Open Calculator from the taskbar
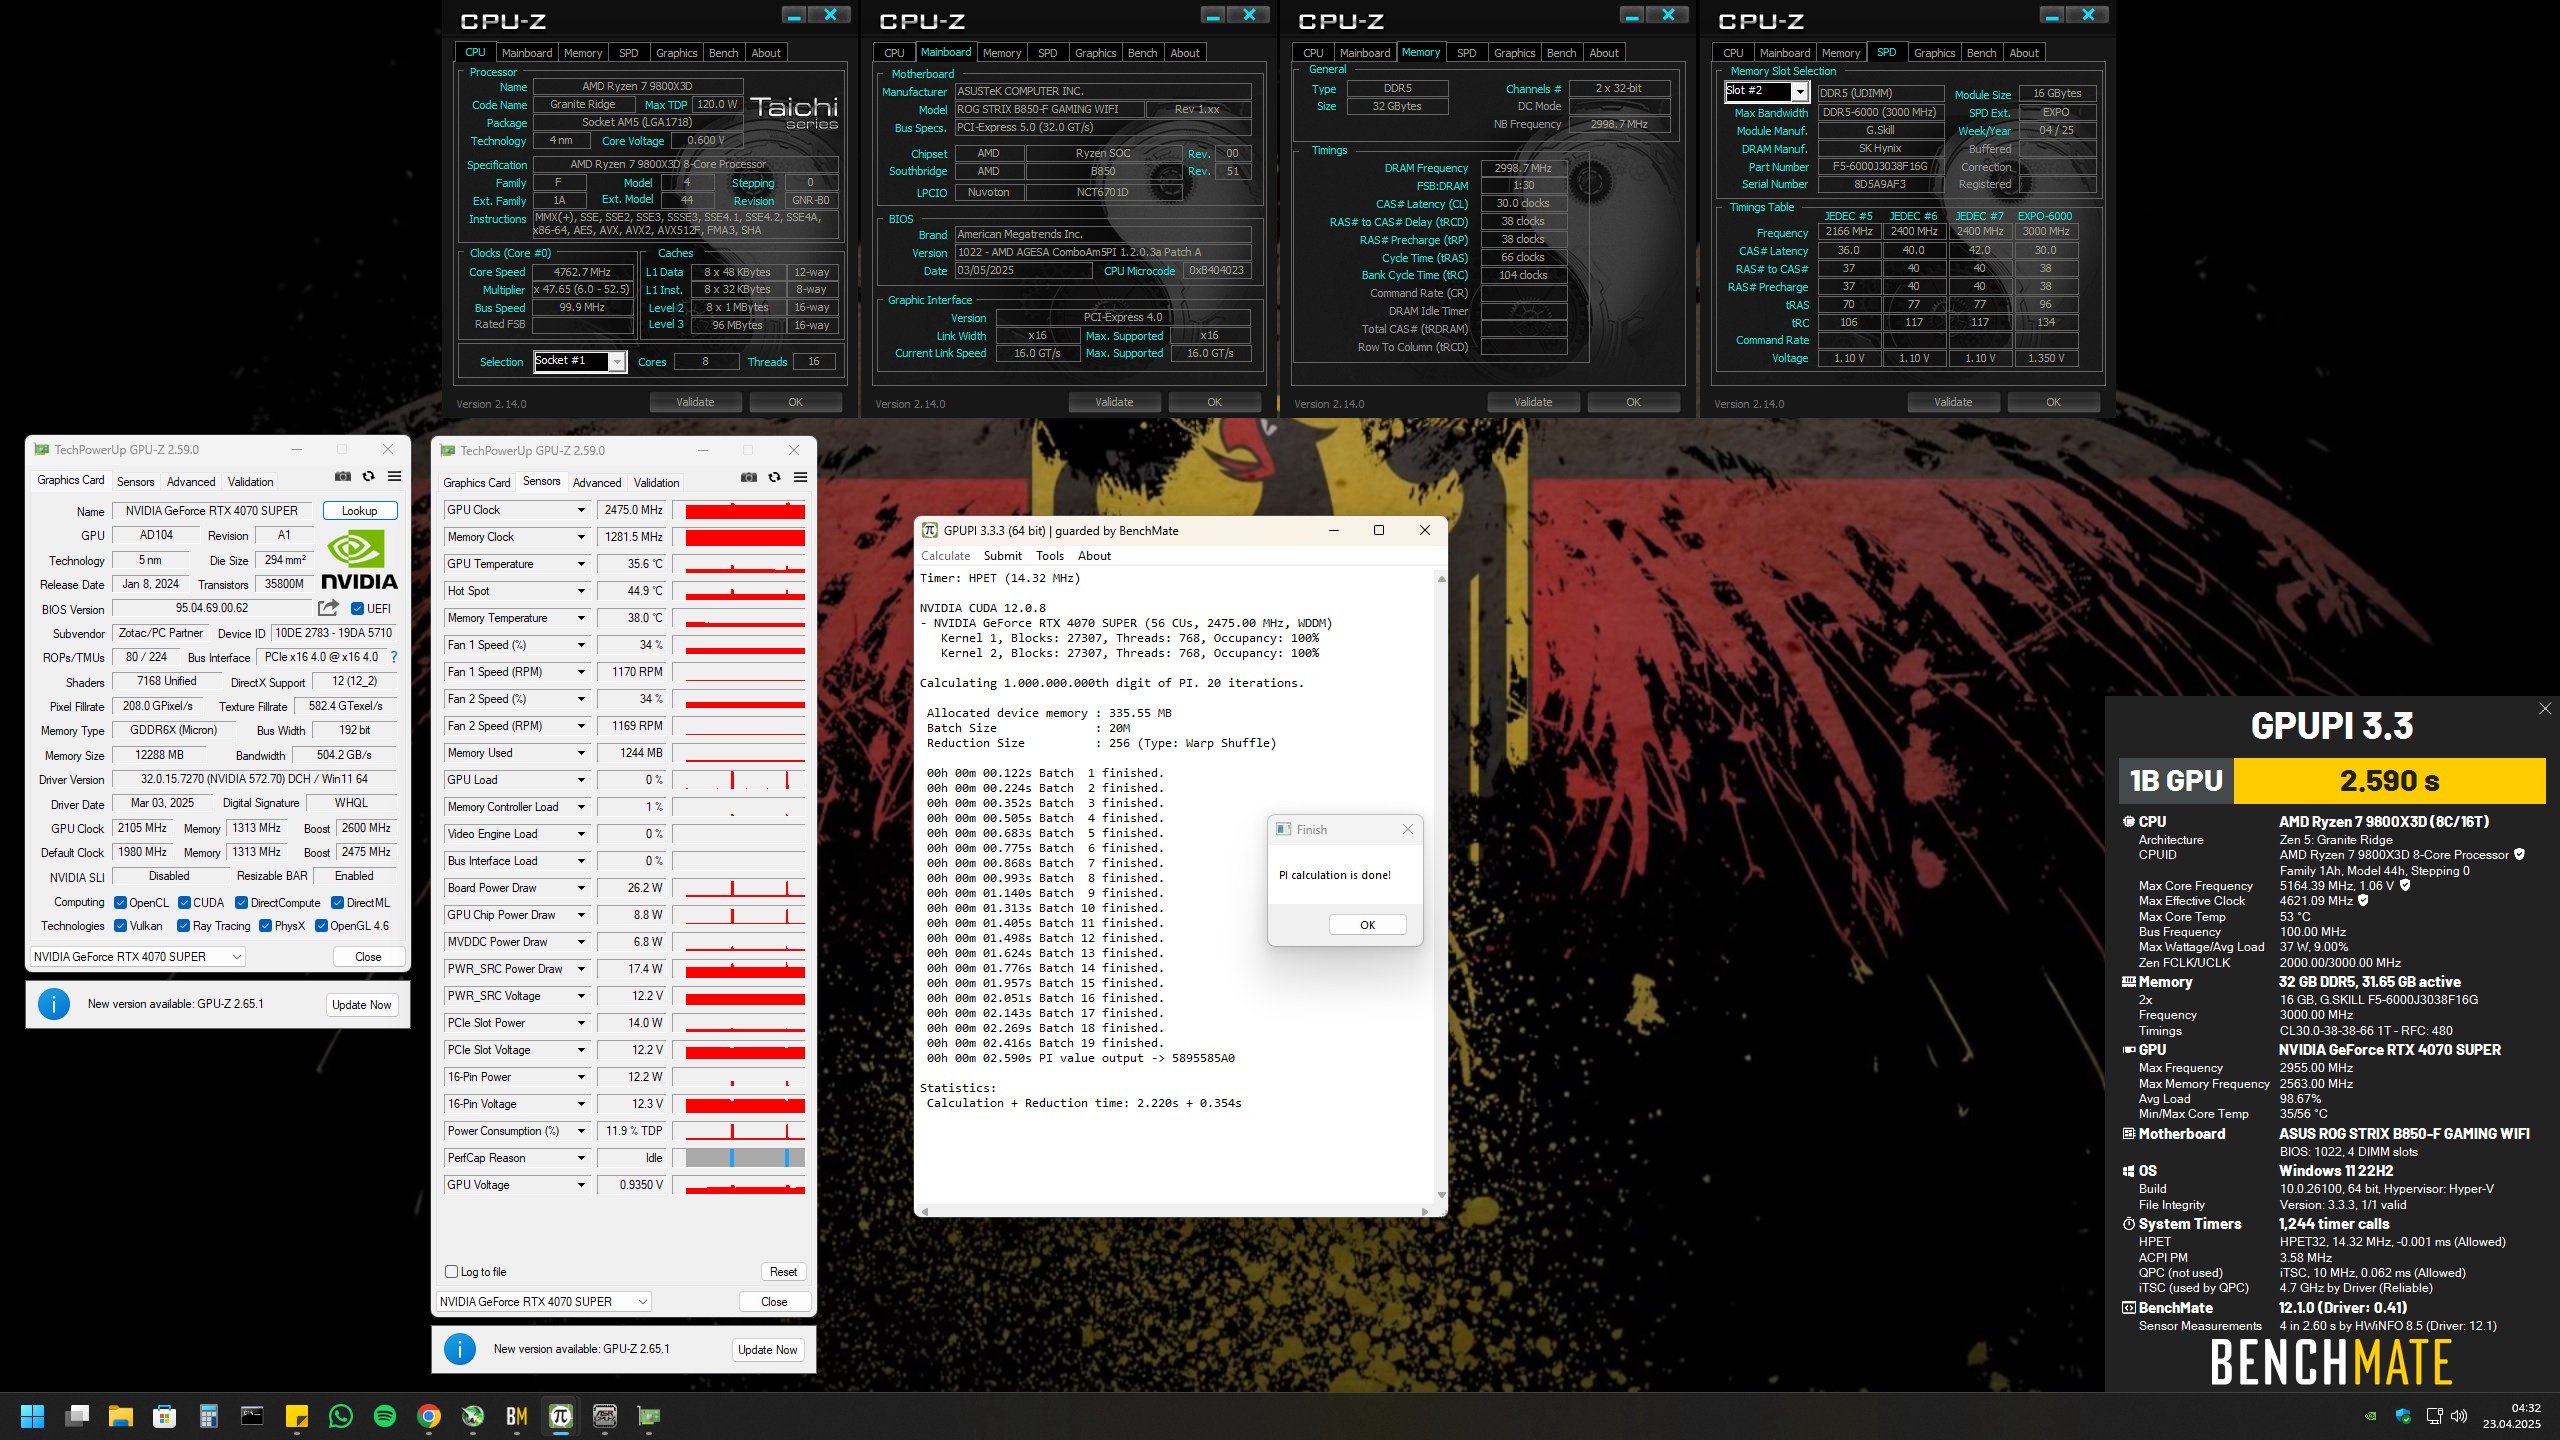 [x=209, y=1416]
